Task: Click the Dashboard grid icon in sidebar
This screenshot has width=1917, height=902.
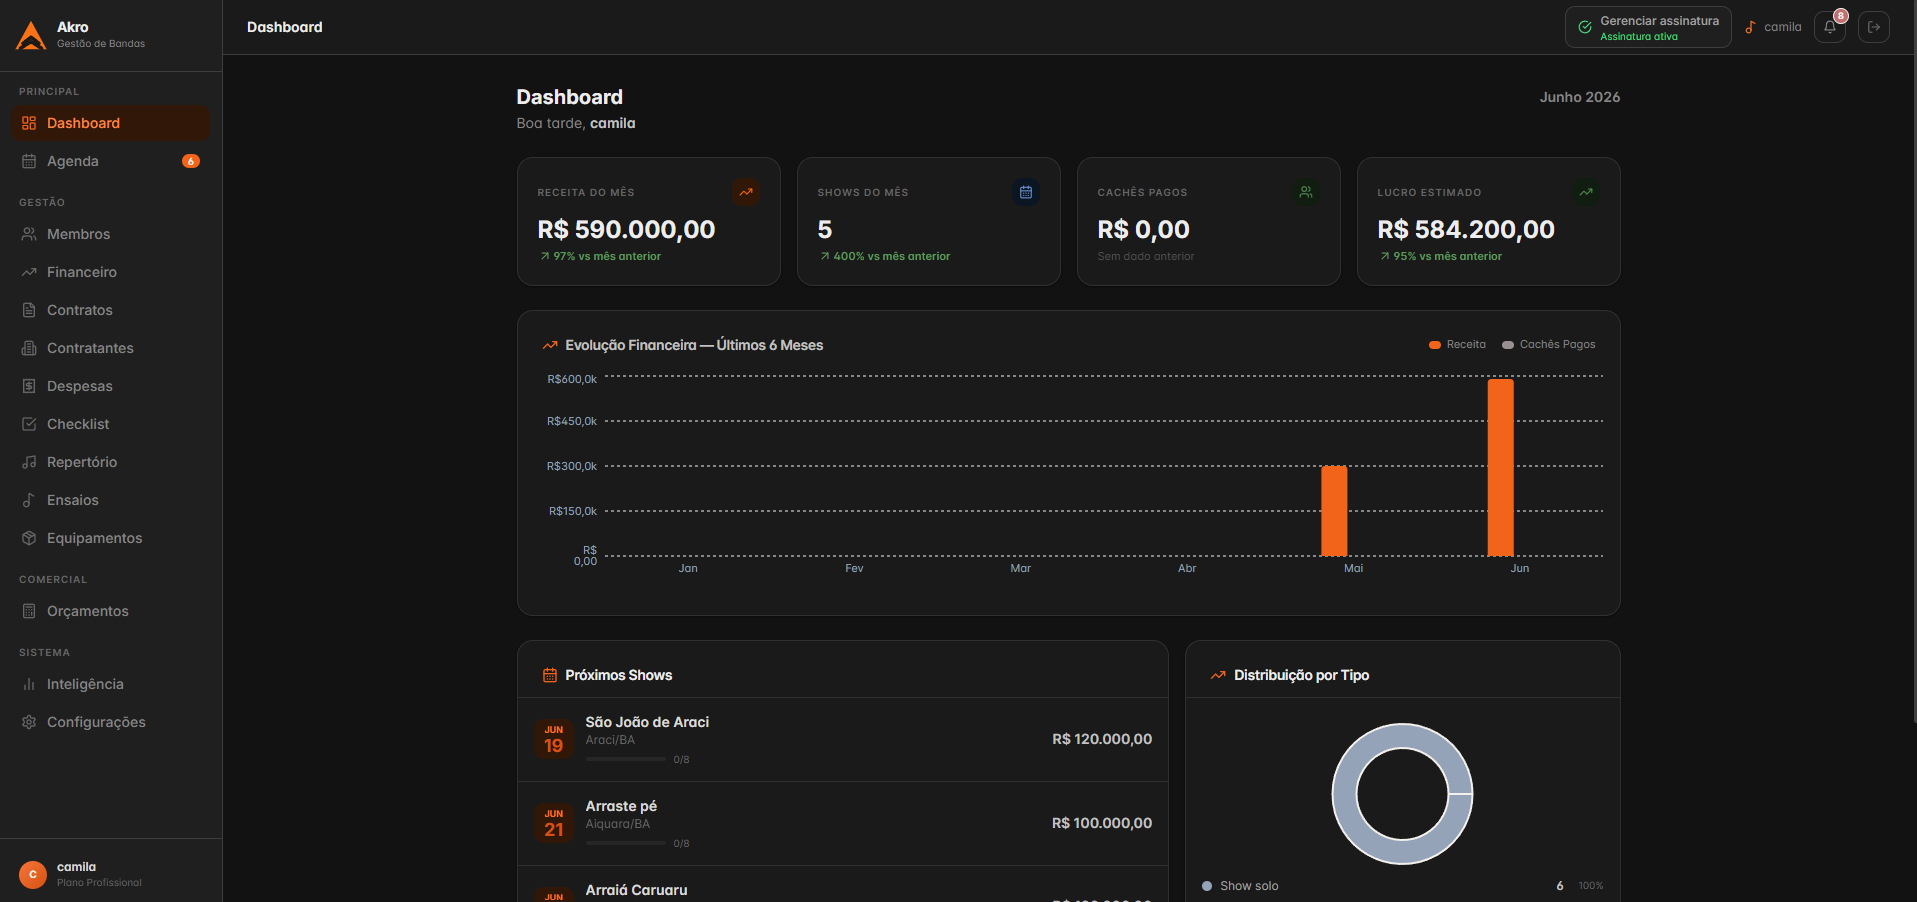Action: (29, 123)
